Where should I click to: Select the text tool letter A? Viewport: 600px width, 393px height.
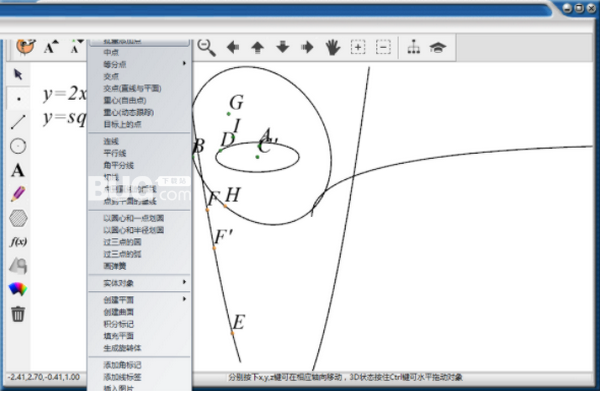(18, 170)
